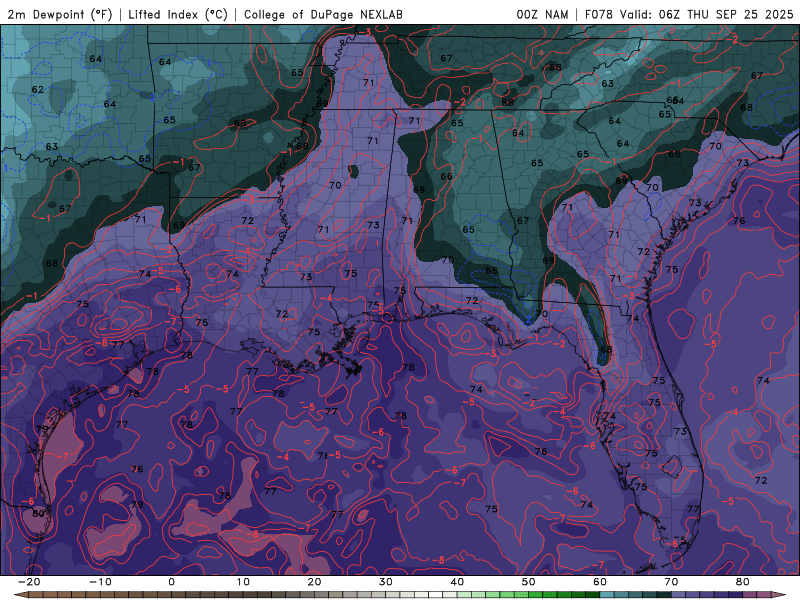Click the "-10" color scale label
The width and height of the screenshot is (800, 600).
100,582
